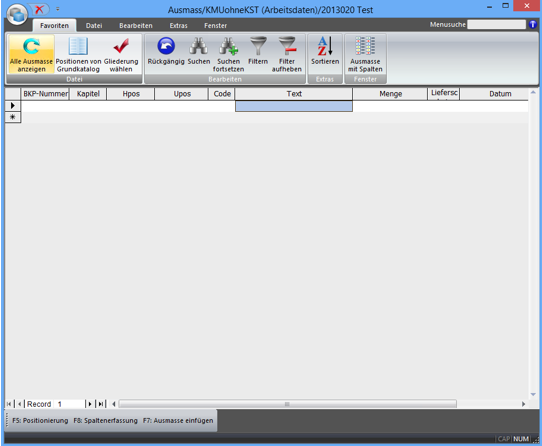This screenshot has width=542, height=446.
Task: Go to next record arrow
Action: [90, 404]
